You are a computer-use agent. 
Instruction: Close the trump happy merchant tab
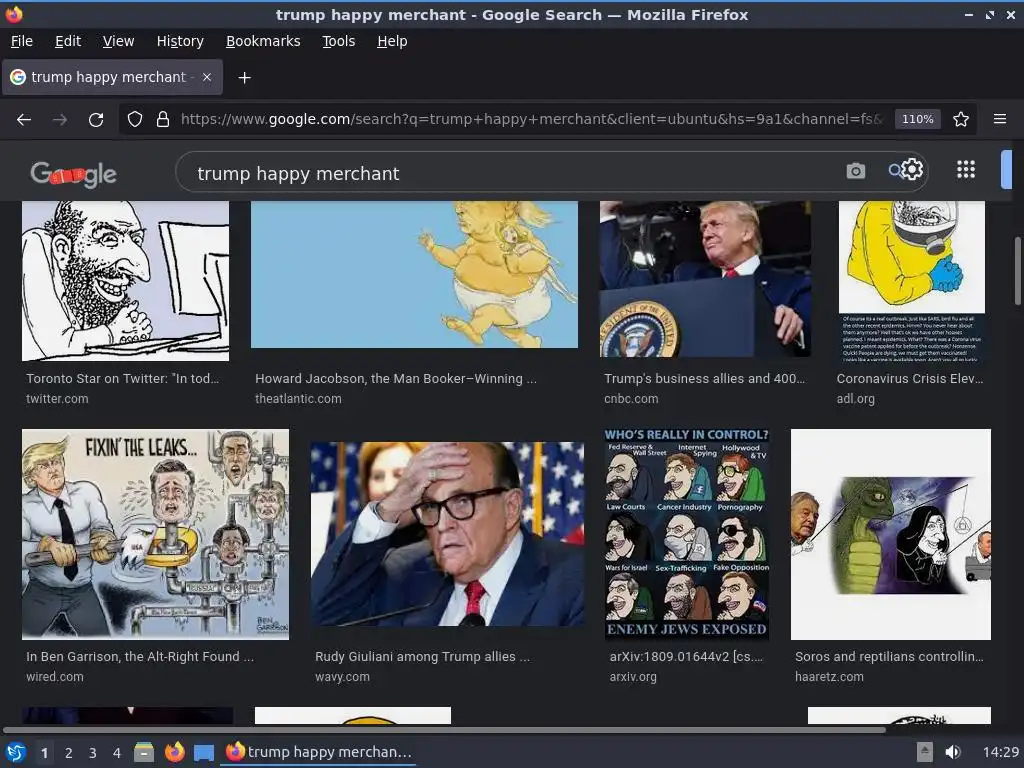click(206, 77)
